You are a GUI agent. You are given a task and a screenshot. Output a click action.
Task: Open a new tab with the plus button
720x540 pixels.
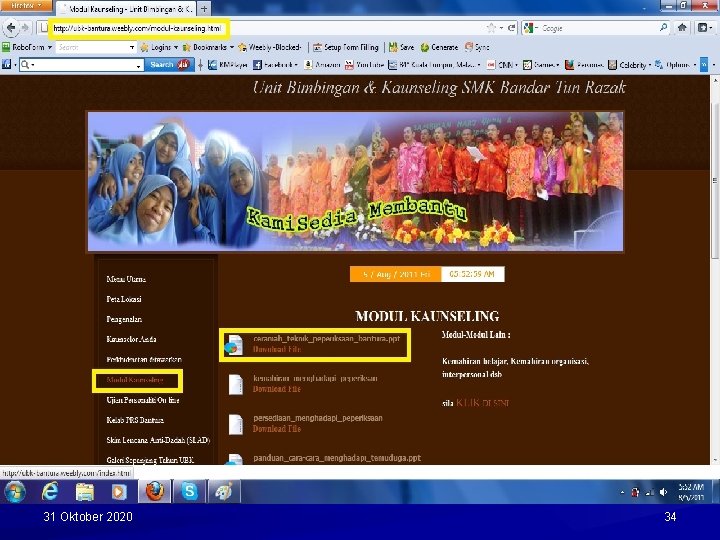point(204,8)
